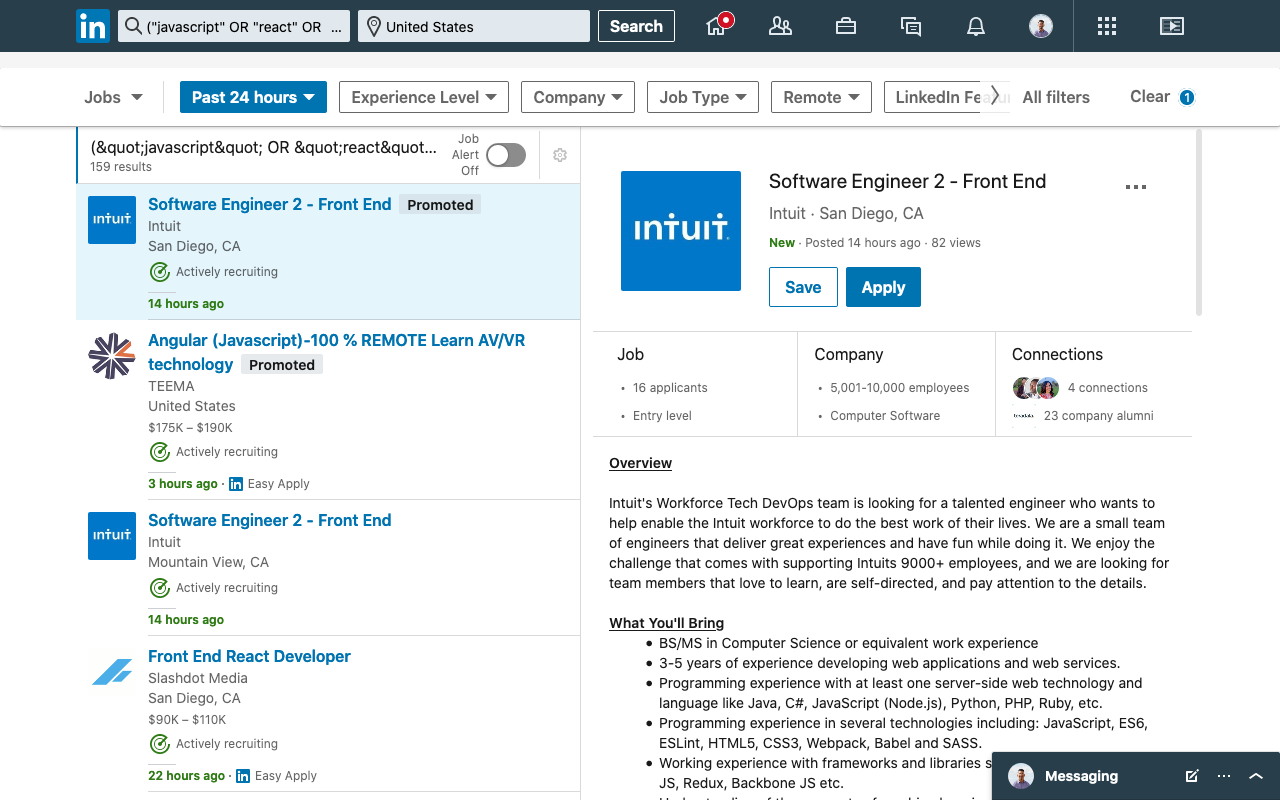Open the Messaging chat icon in navbar

[911, 27]
